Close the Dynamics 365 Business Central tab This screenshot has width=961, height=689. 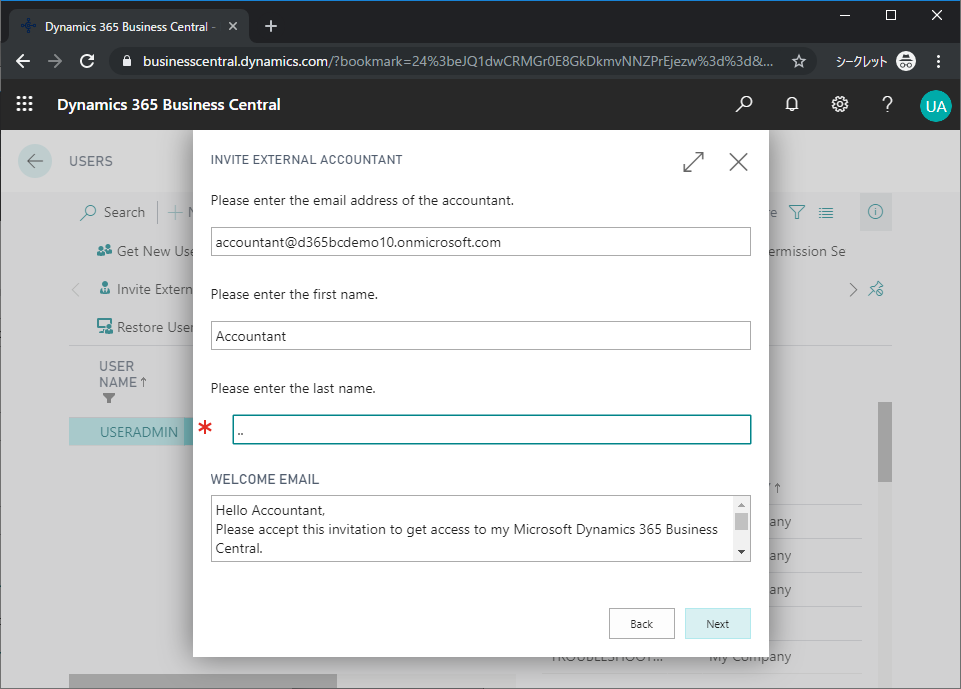(233, 26)
